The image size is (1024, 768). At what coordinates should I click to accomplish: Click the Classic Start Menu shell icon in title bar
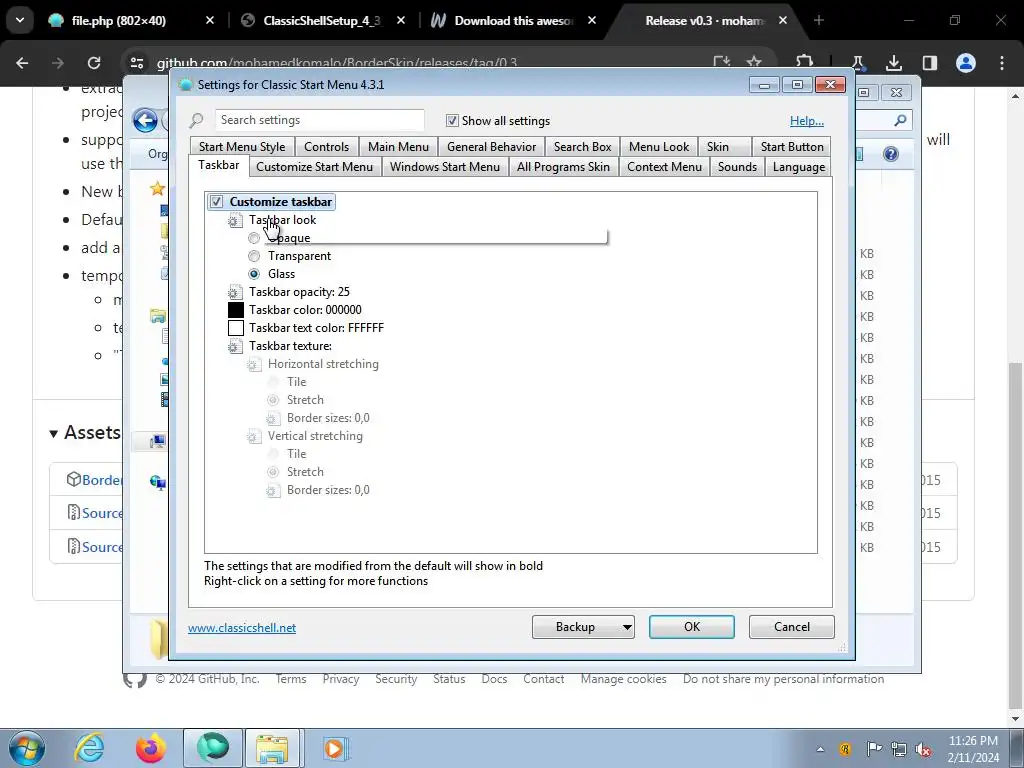(185, 84)
